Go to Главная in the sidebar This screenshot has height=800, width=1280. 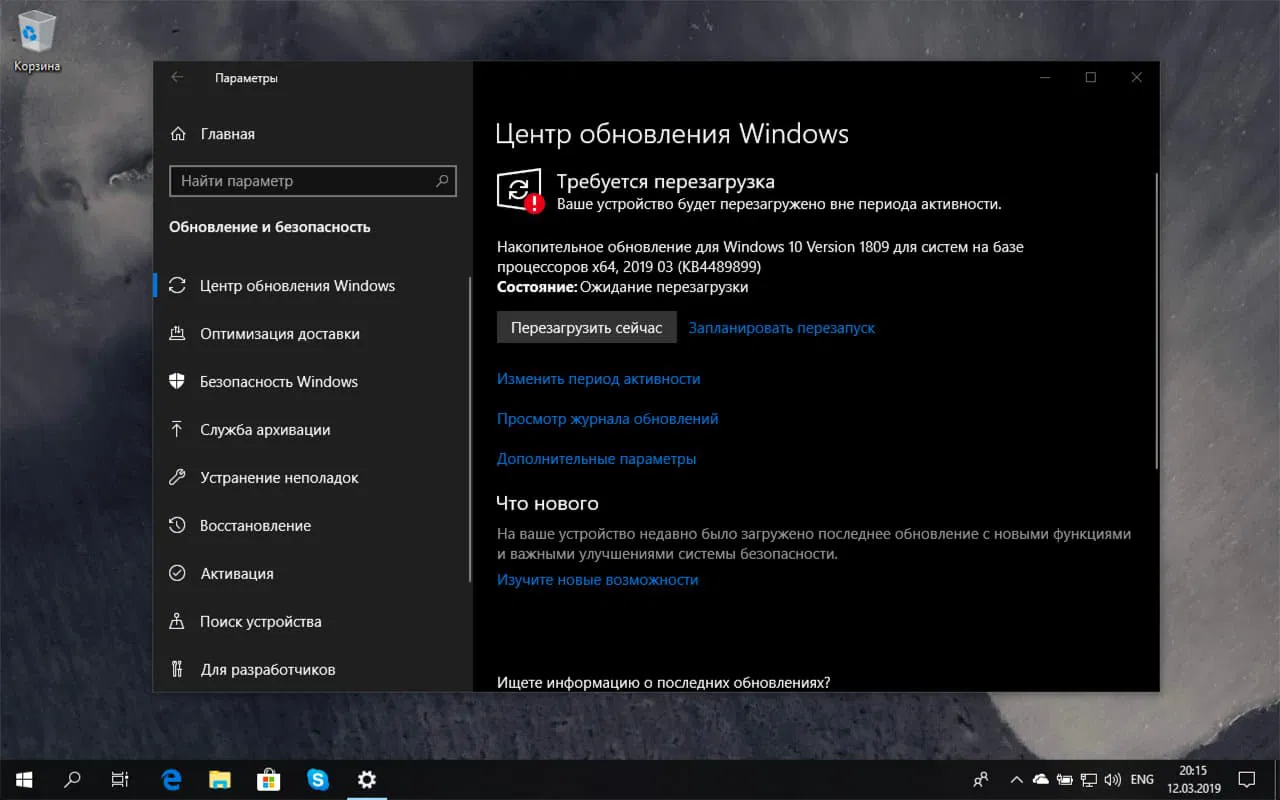(226, 133)
